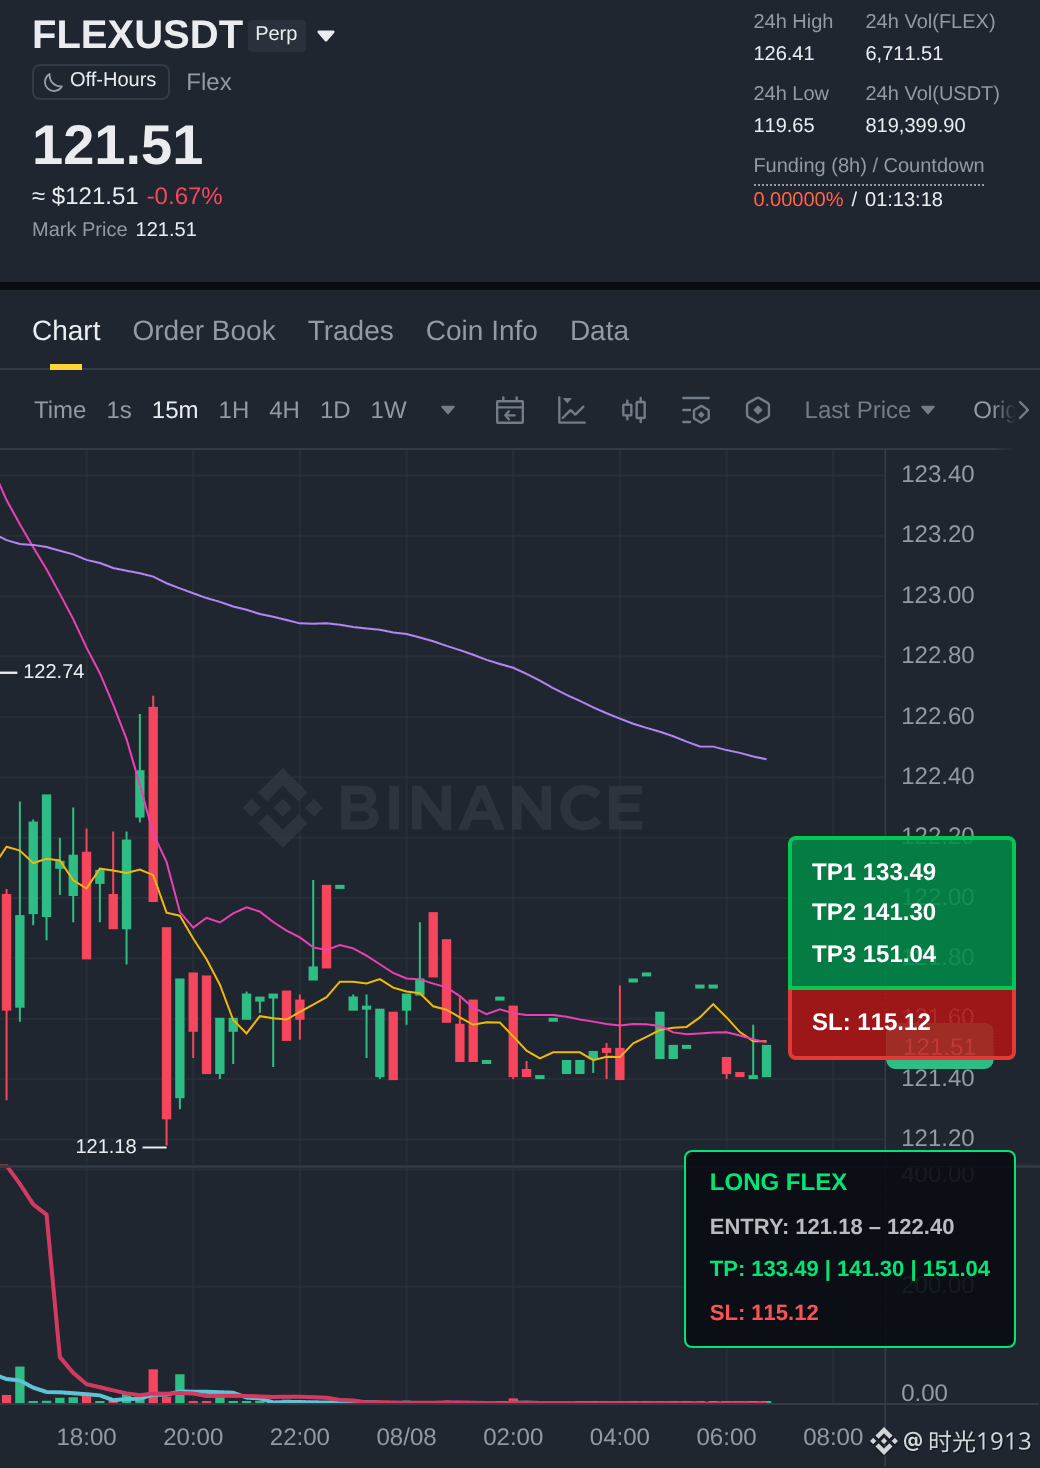Screen dimensions: 1040x1468
Task: Tap the Flex coin name label
Action: [x=209, y=82]
